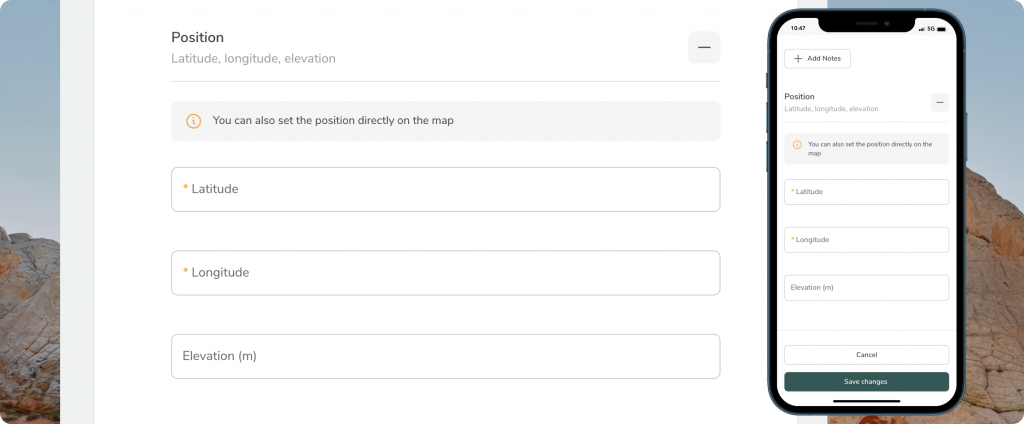Tap the battery icon in the phone status bar
This screenshot has height=424, width=1024.
point(943,28)
